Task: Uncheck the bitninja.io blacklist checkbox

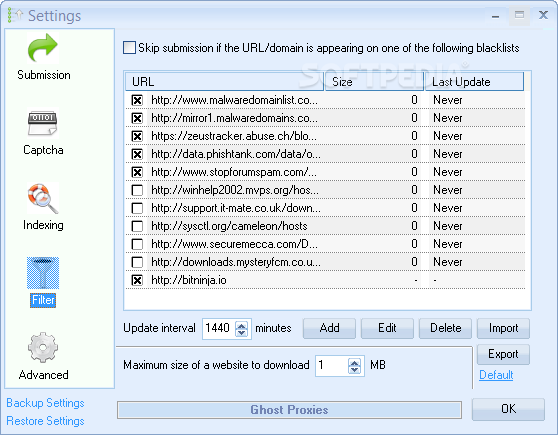Action: [137, 281]
